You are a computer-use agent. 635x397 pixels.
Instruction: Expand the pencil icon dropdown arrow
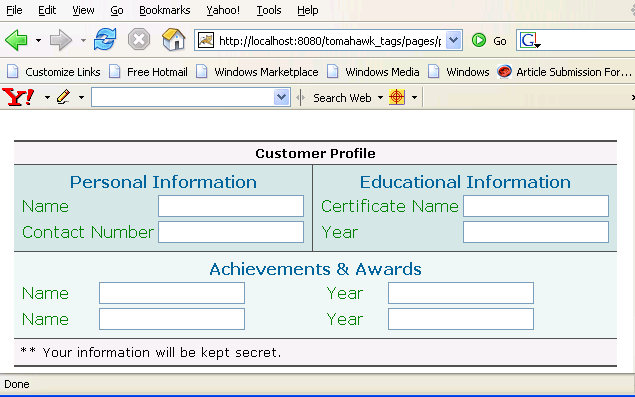[x=81, y=97]
